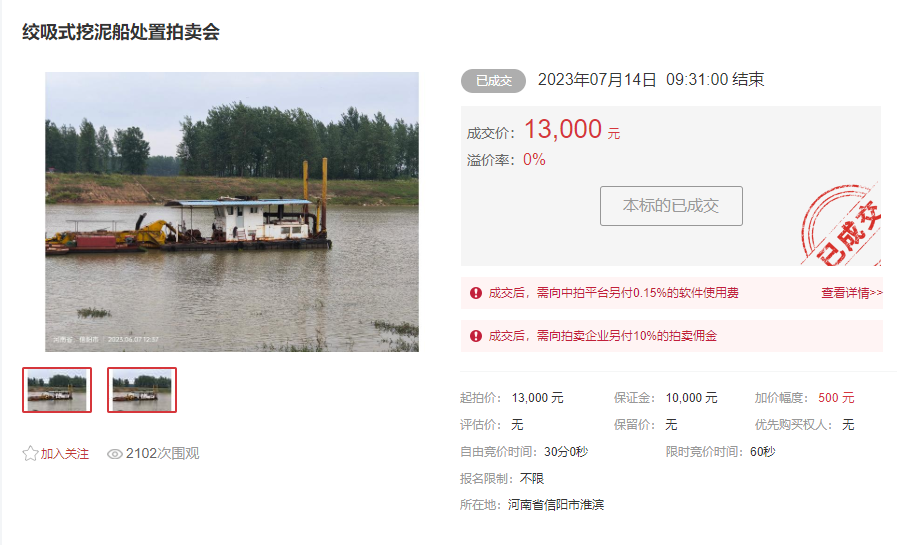The width and height of the screenshot is (897, 545).
Task: Select the second dredger thumbnail
Action: click(x=142, y=389)
